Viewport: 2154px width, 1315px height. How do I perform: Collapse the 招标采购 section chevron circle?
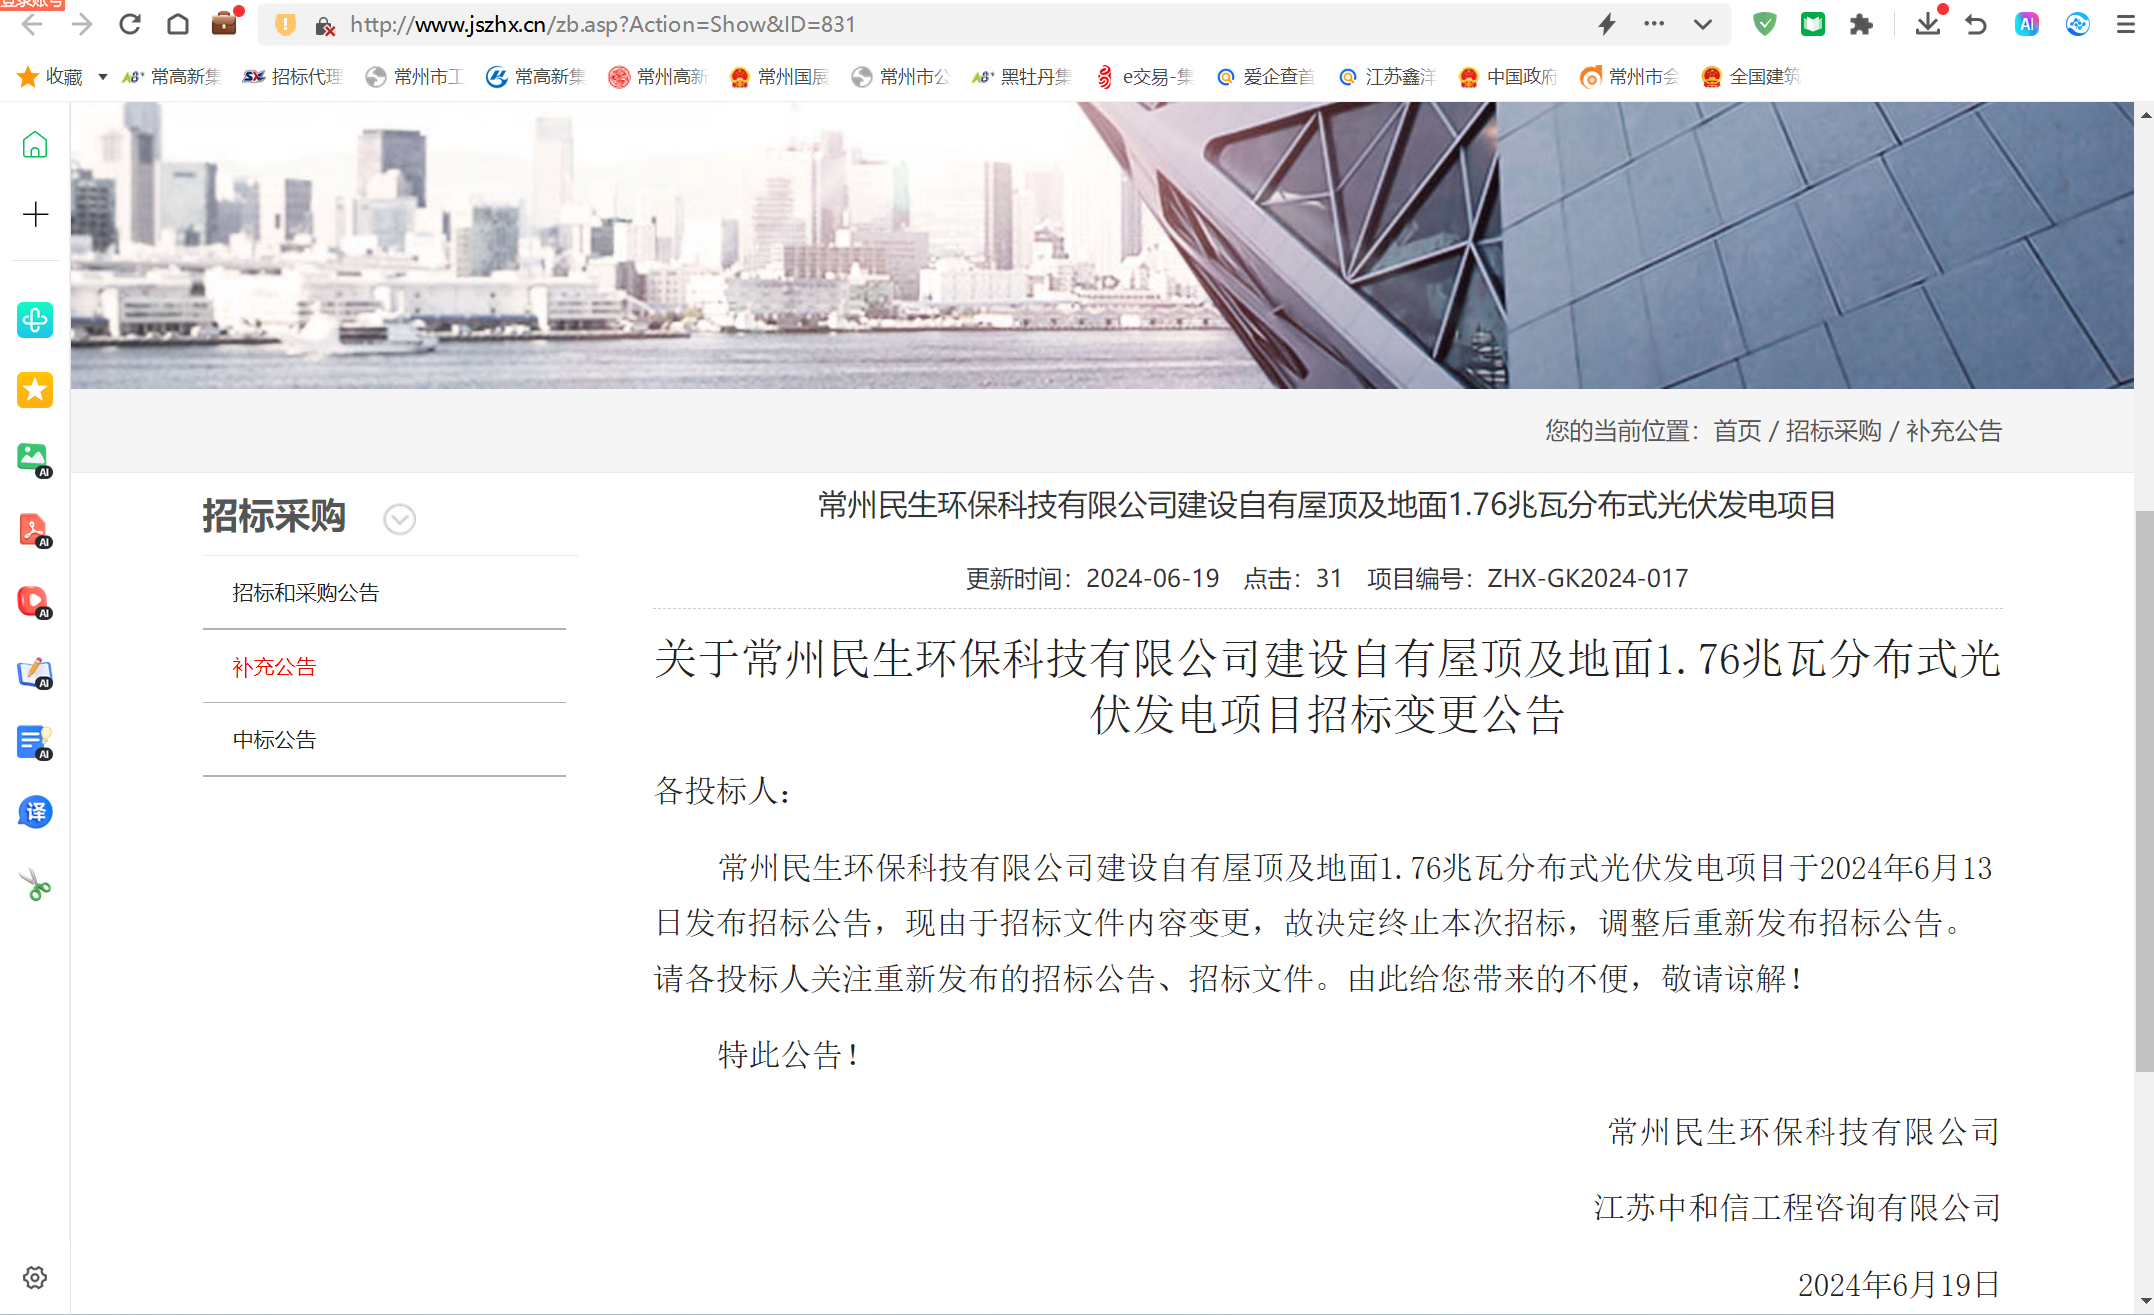tap(399, 519)
